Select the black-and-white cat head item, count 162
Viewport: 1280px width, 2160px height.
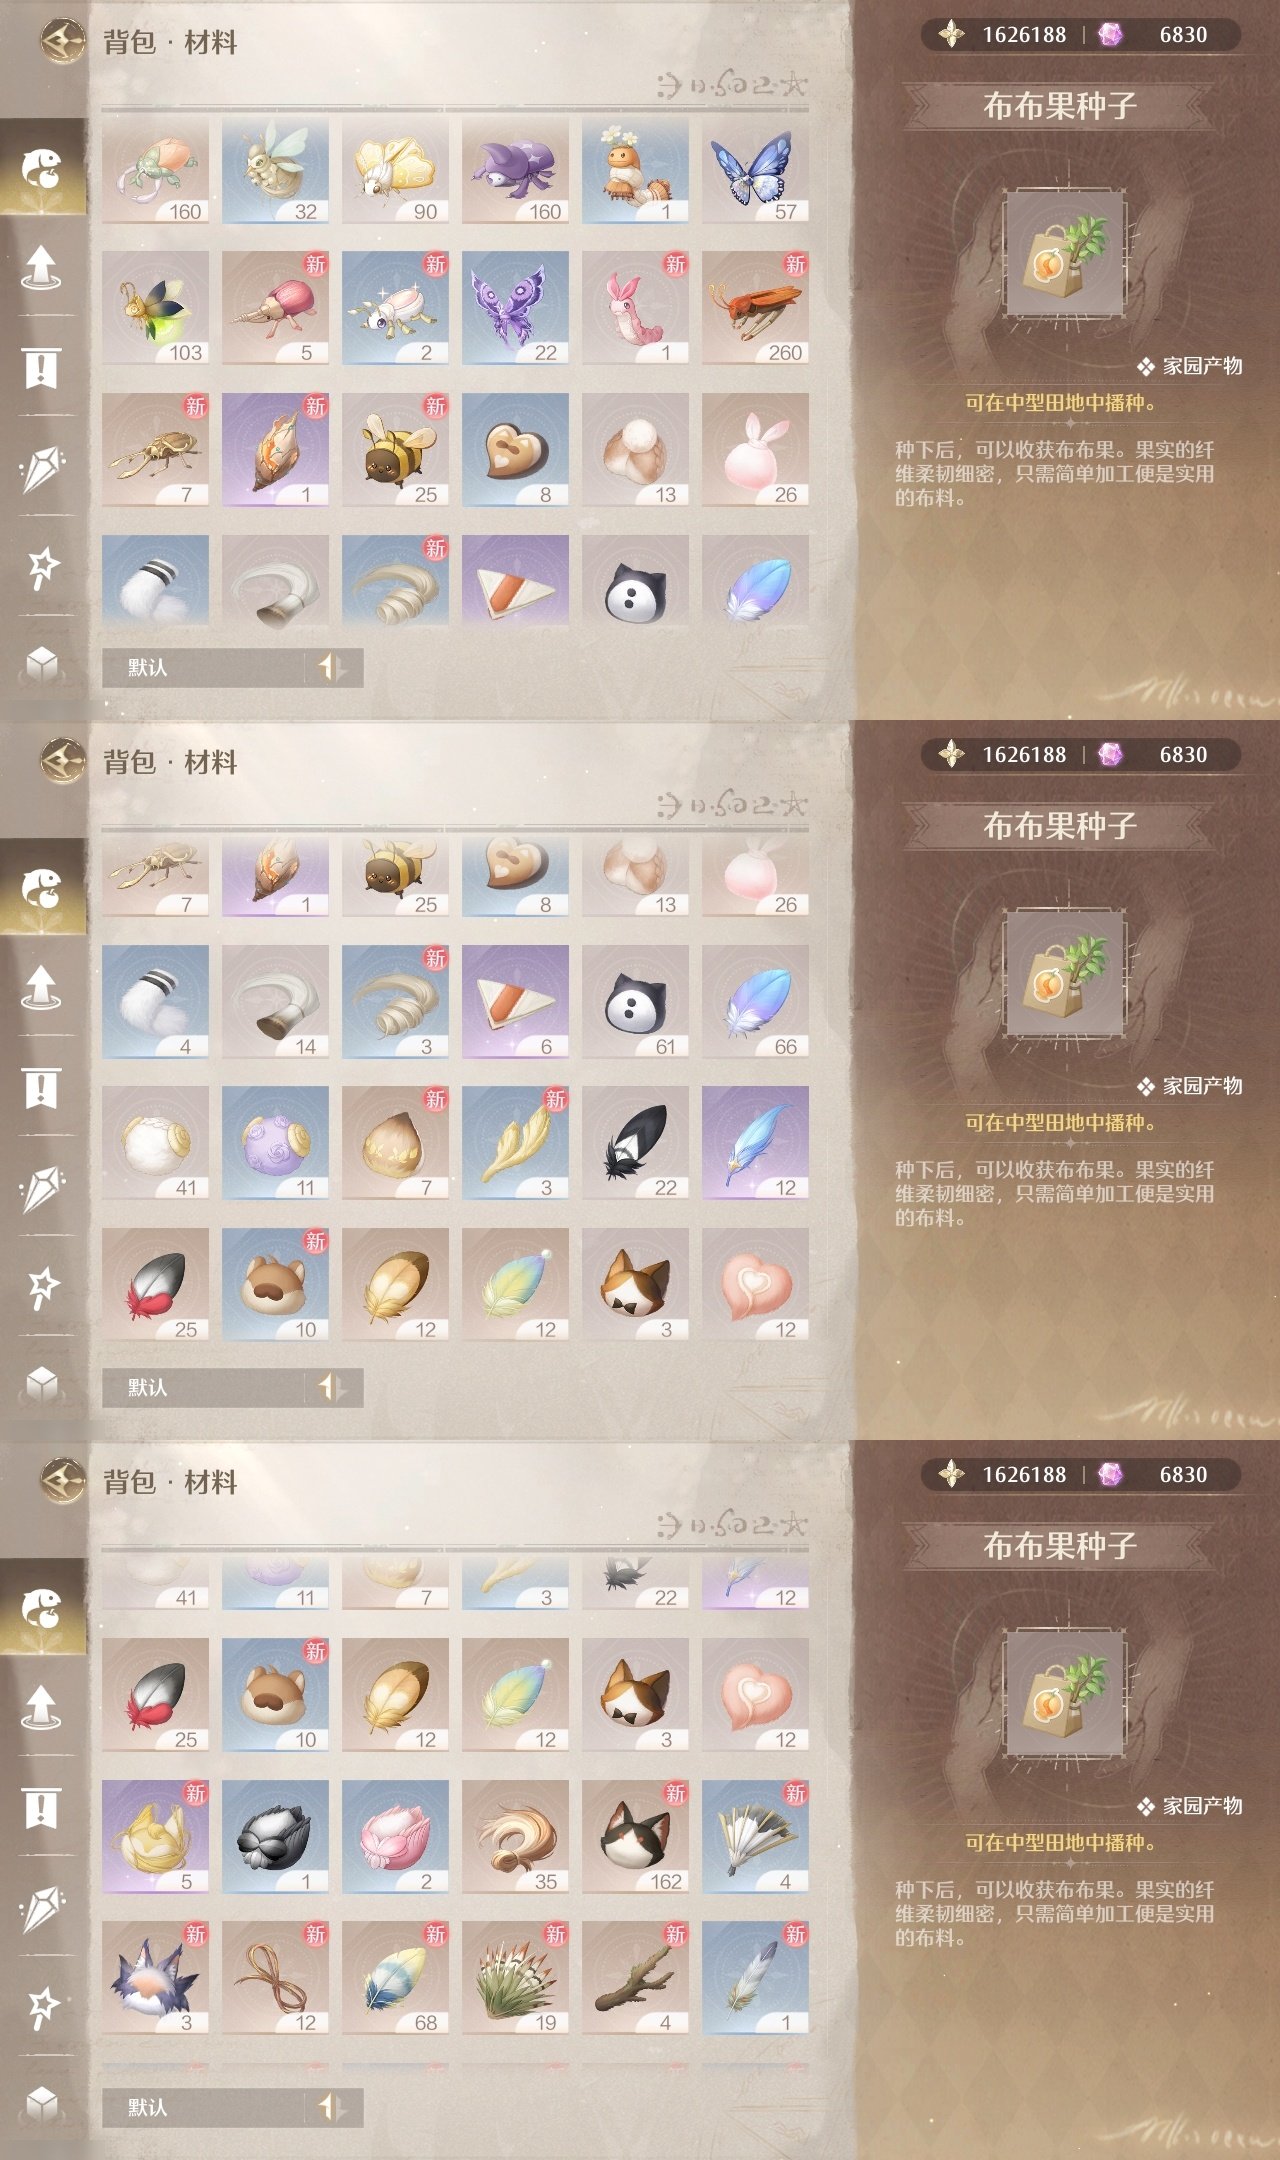(635, 1837)
